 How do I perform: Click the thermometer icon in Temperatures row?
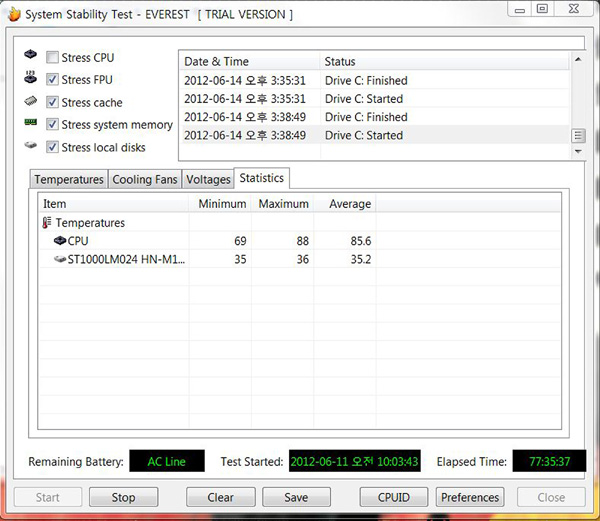pyautogui.click(x=47, y=223)
